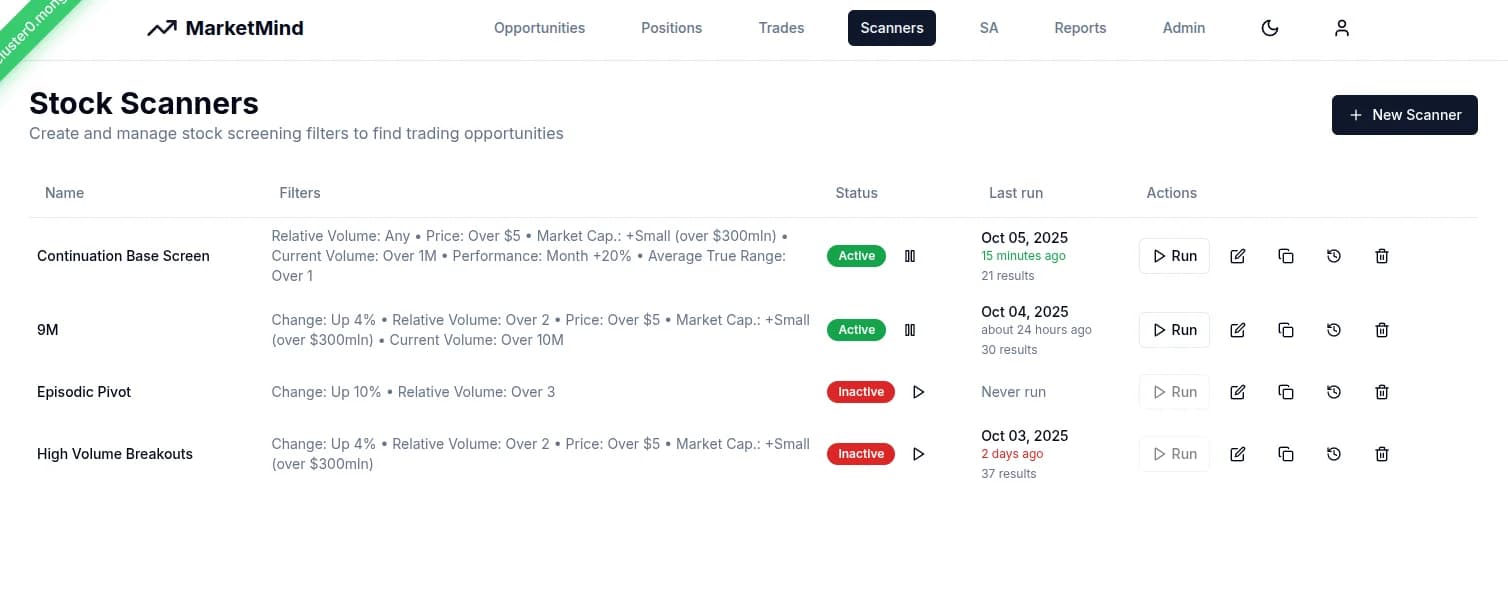View run history for Episodic Pivot
This screenshot has height=613, width=1508.
1334,392
